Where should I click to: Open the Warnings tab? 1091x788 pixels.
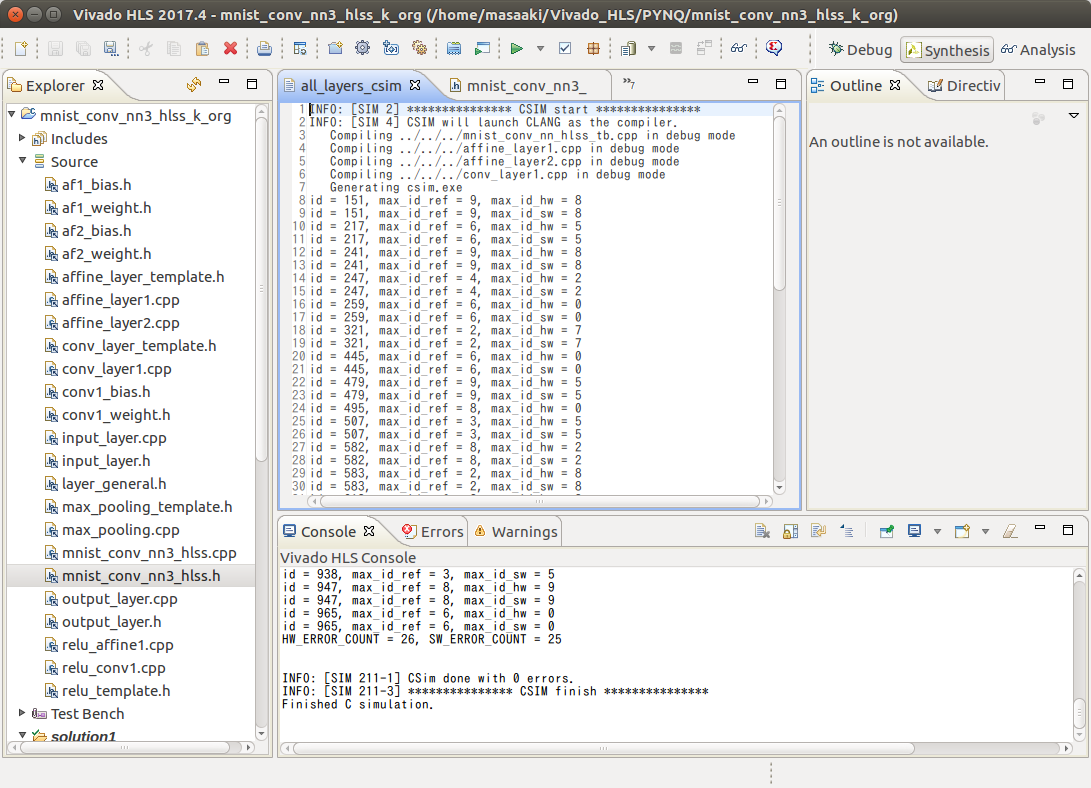[516, 531]
